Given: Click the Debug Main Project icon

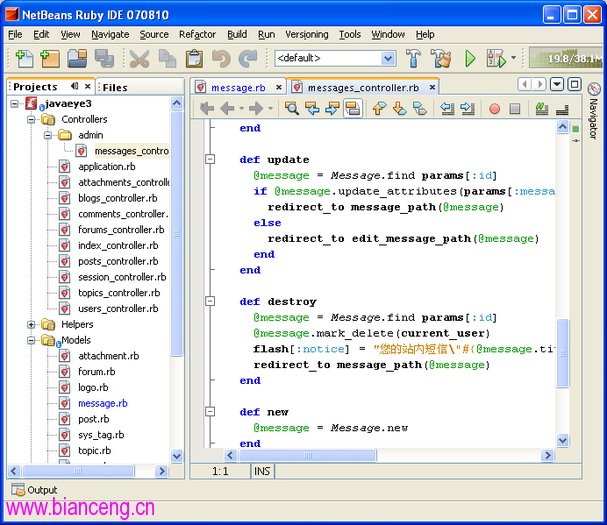Looking at the screenshot, I should pos(496,59).
